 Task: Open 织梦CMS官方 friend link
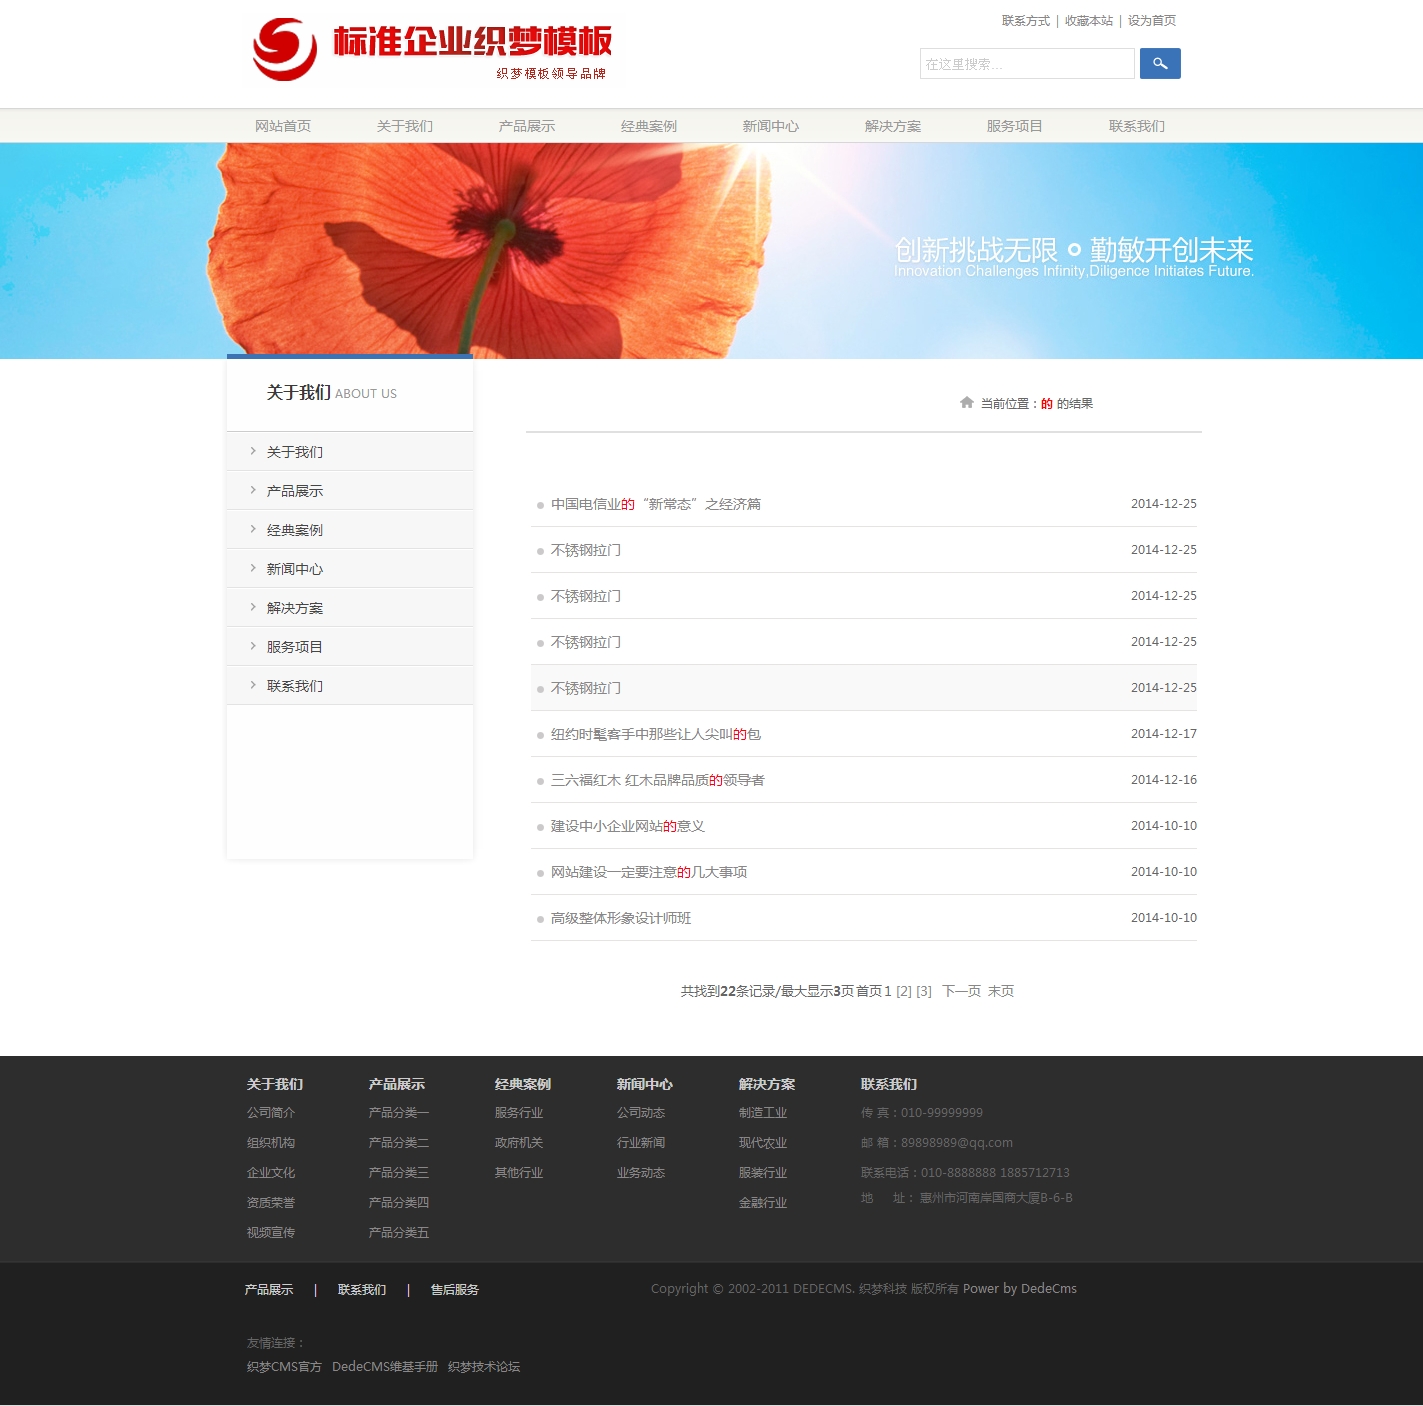[284, 1367]
